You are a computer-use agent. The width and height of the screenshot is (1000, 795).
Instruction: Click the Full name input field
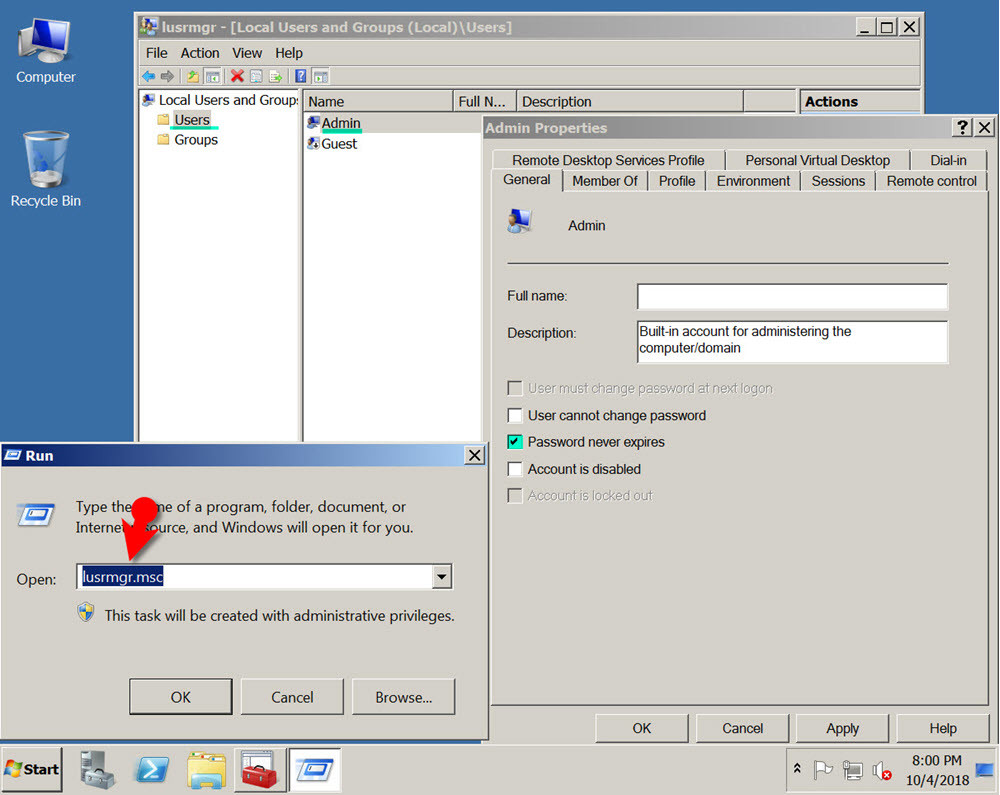pos(792,296)
